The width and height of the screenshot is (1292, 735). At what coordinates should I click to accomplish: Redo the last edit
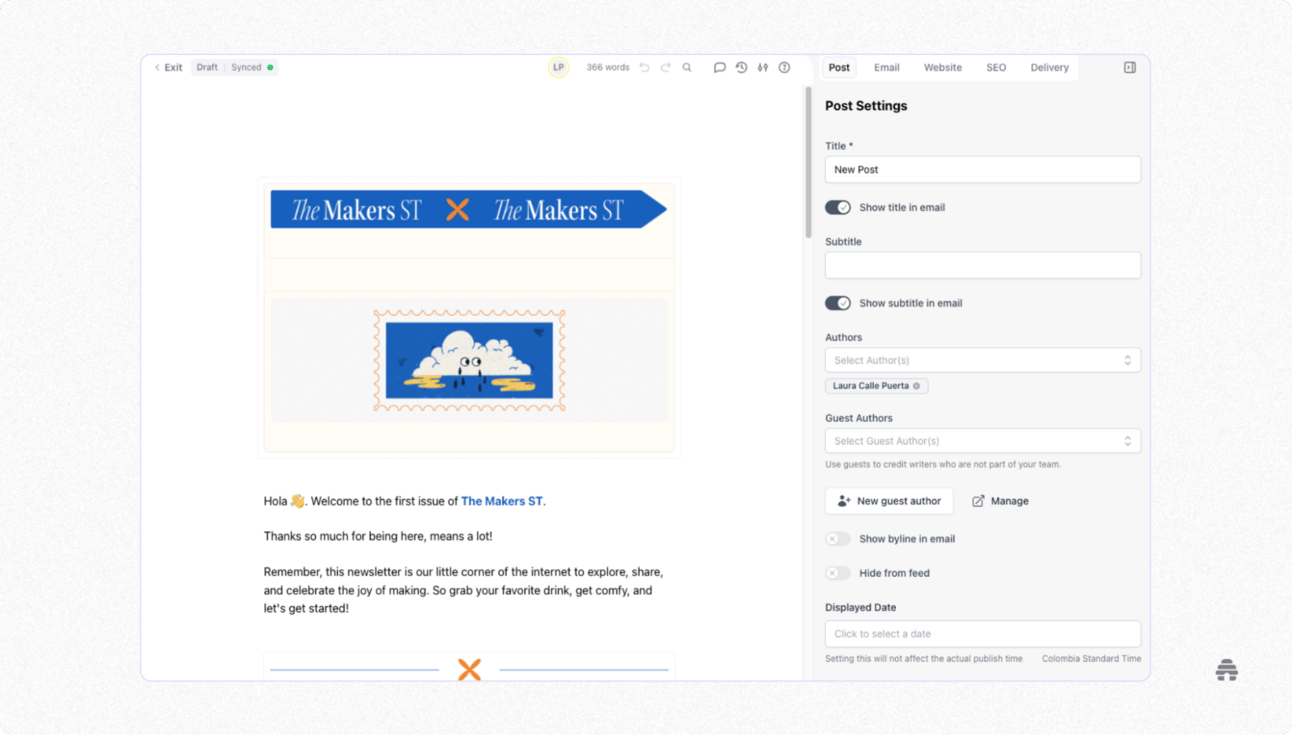tap(665, 67)
